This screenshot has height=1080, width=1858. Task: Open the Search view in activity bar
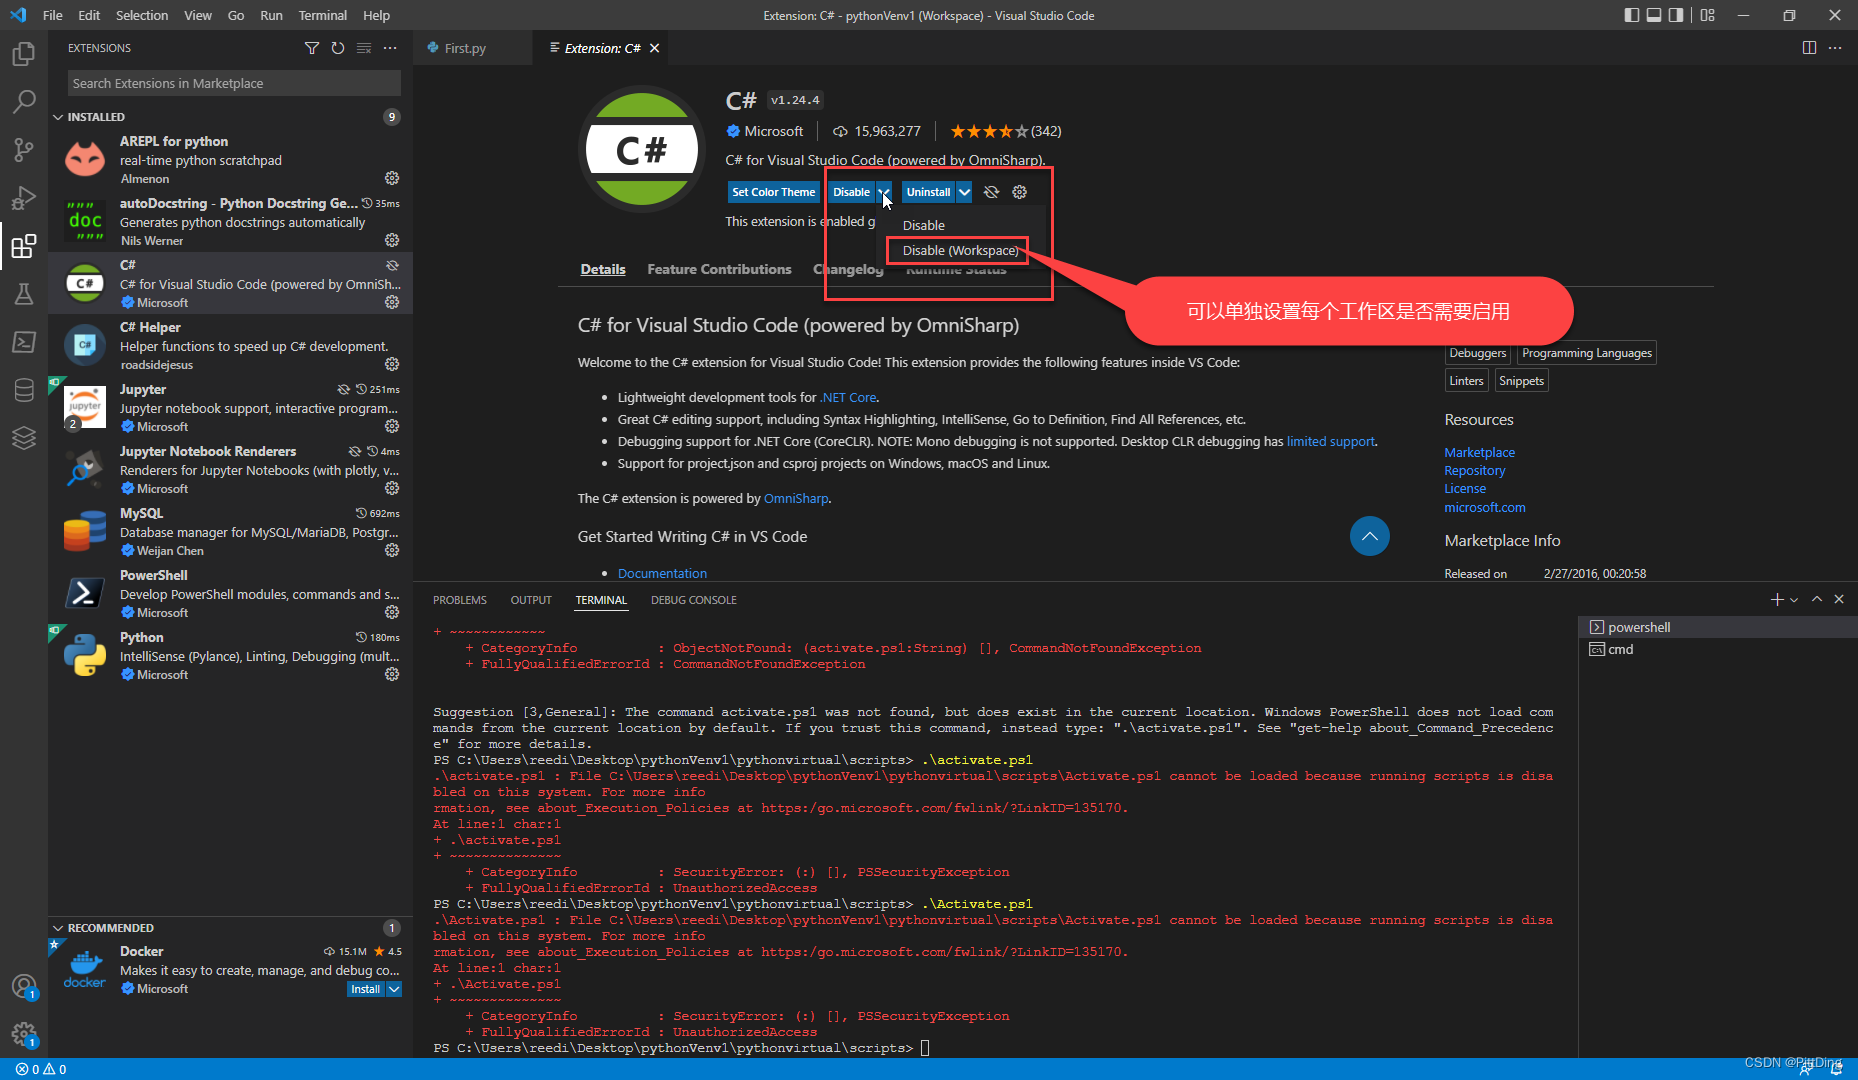(24, 101)
